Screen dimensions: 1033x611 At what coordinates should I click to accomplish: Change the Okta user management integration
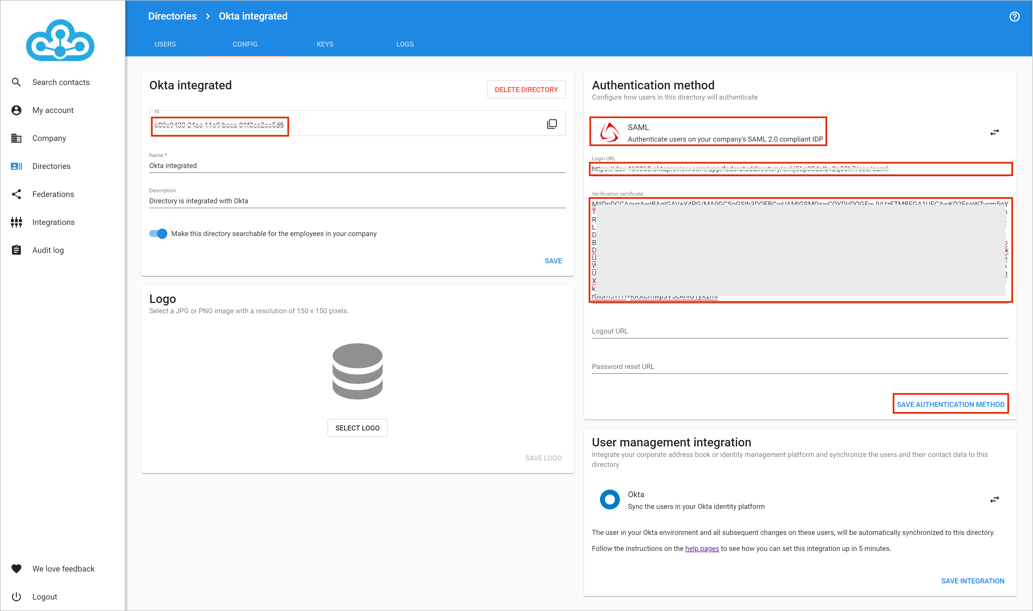click(994, 500)
